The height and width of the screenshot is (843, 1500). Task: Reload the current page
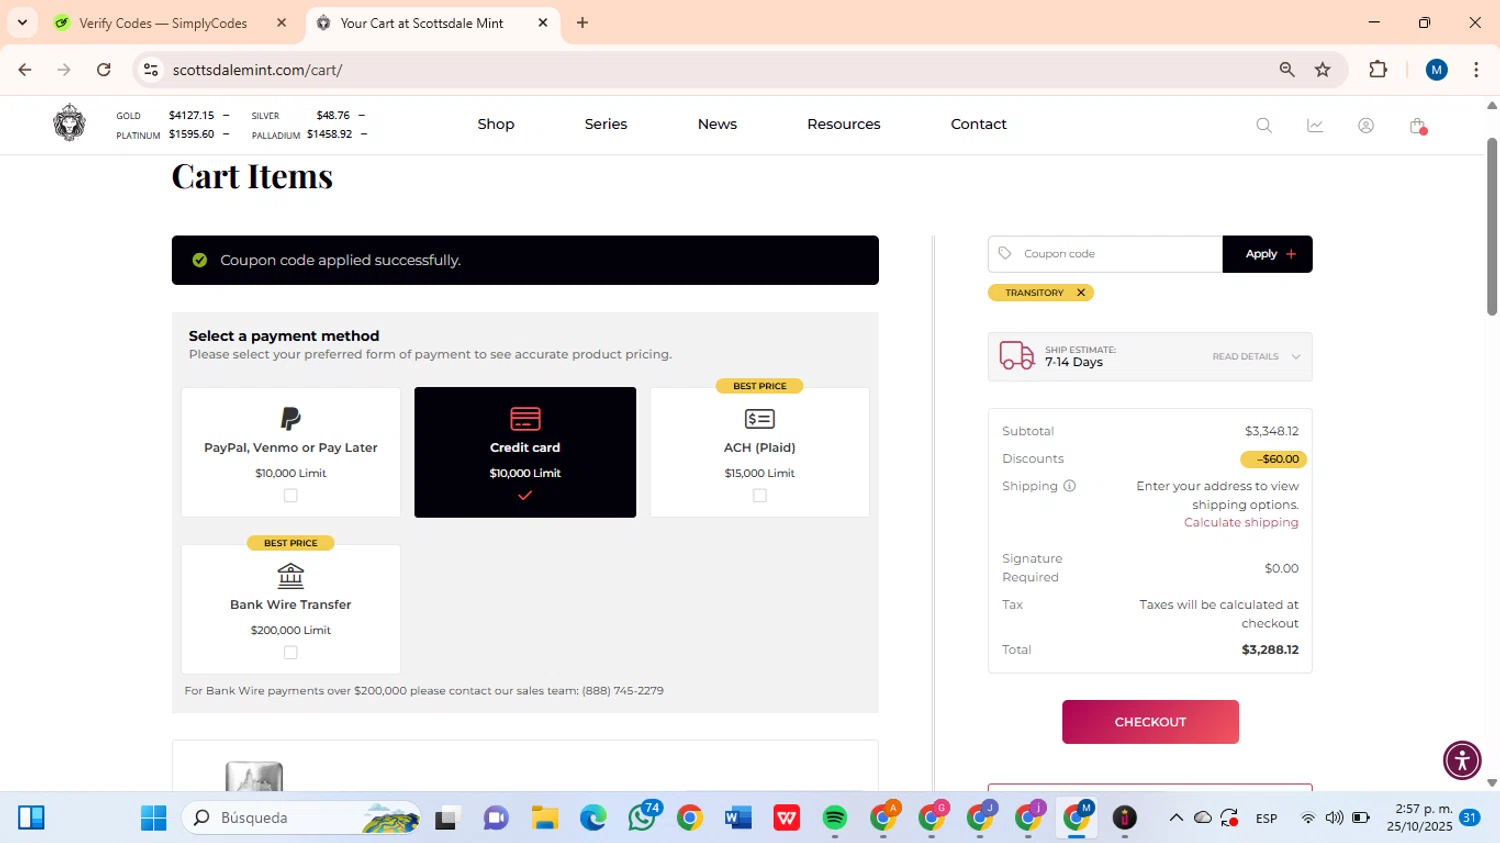(104, 69)
